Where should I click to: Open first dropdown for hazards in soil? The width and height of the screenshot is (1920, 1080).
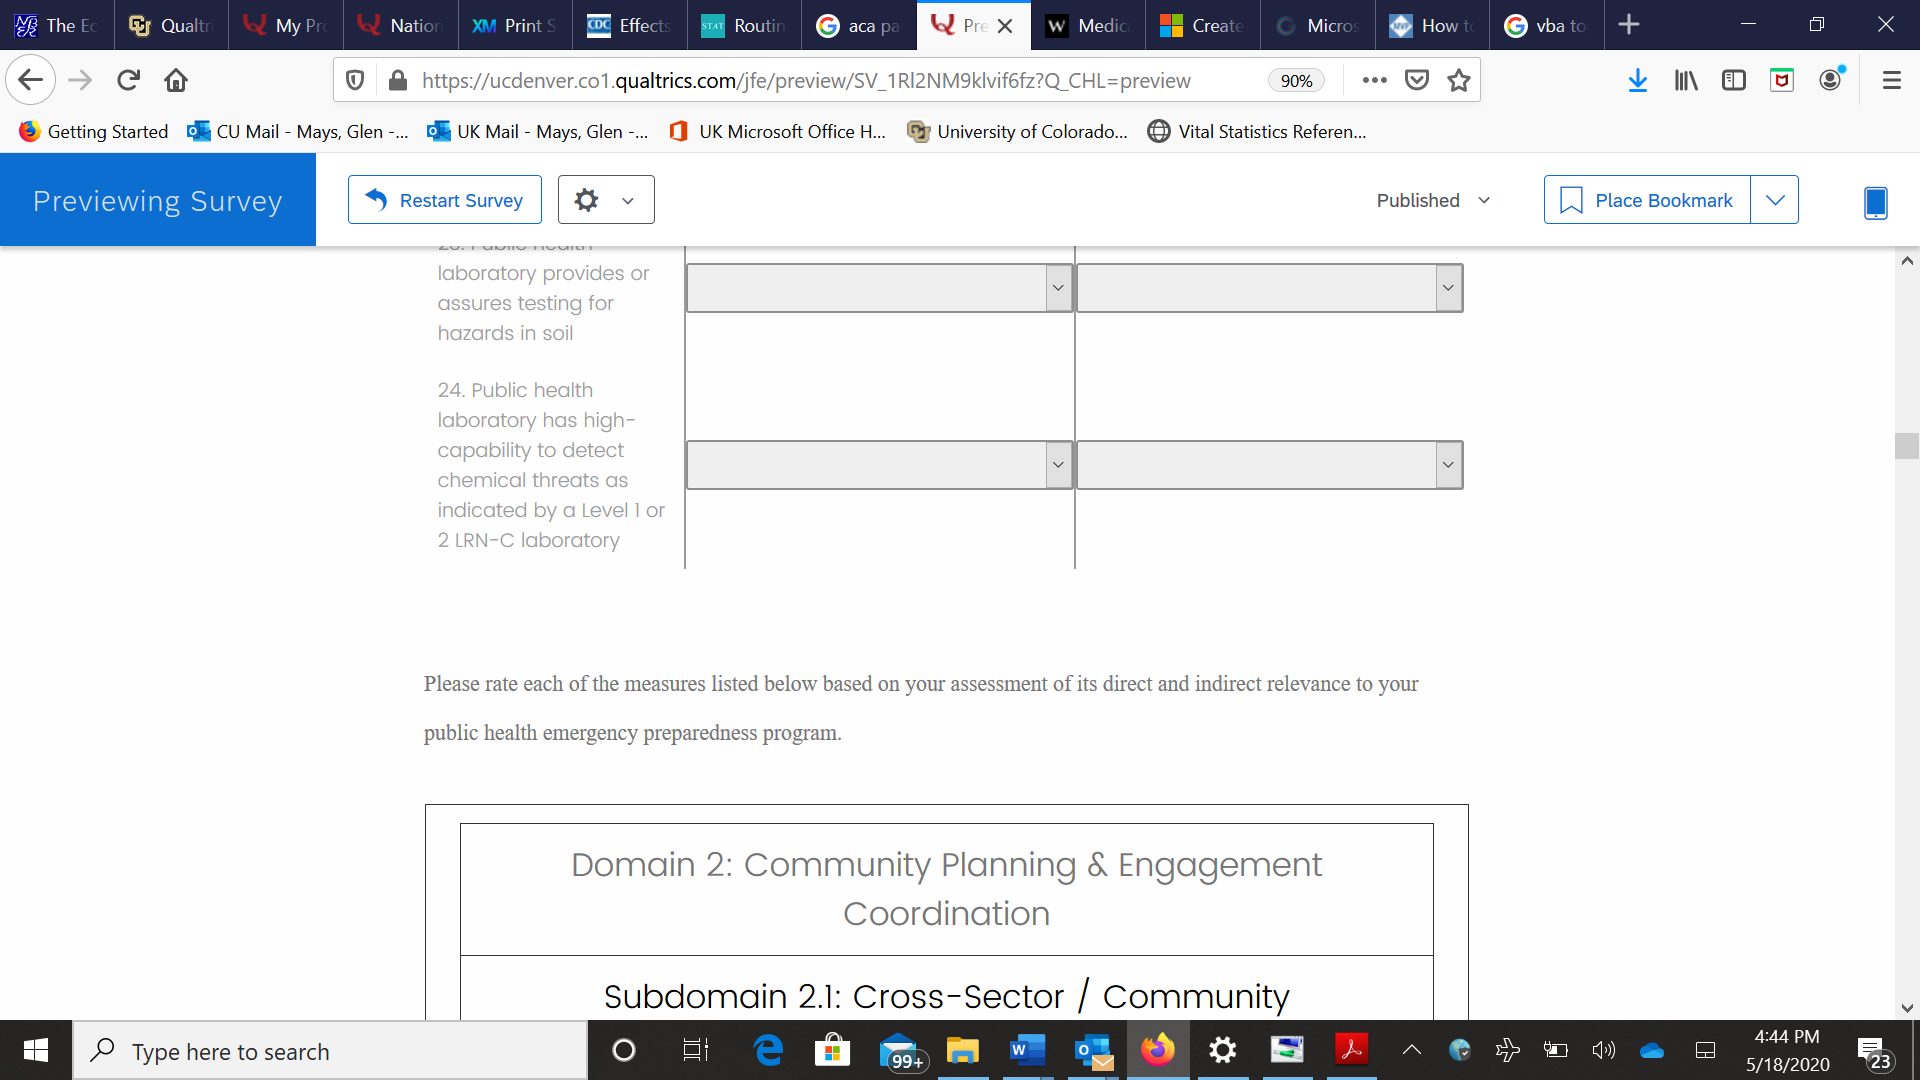click(x=879, y=288)
